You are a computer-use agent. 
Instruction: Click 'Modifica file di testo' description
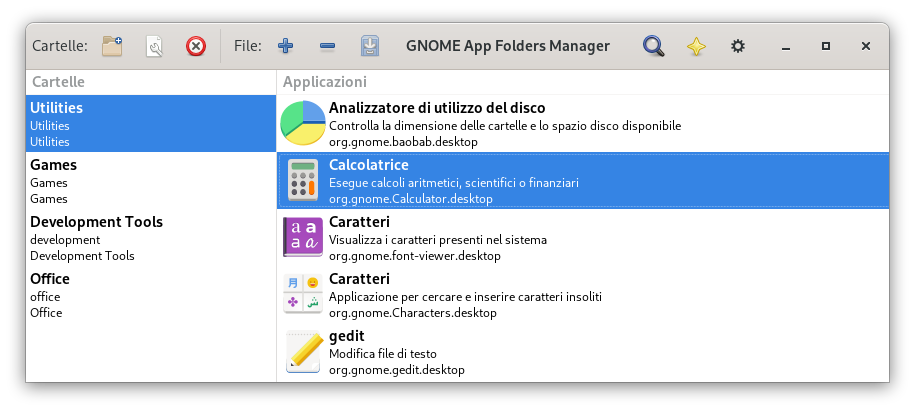(x=383, y=354)
